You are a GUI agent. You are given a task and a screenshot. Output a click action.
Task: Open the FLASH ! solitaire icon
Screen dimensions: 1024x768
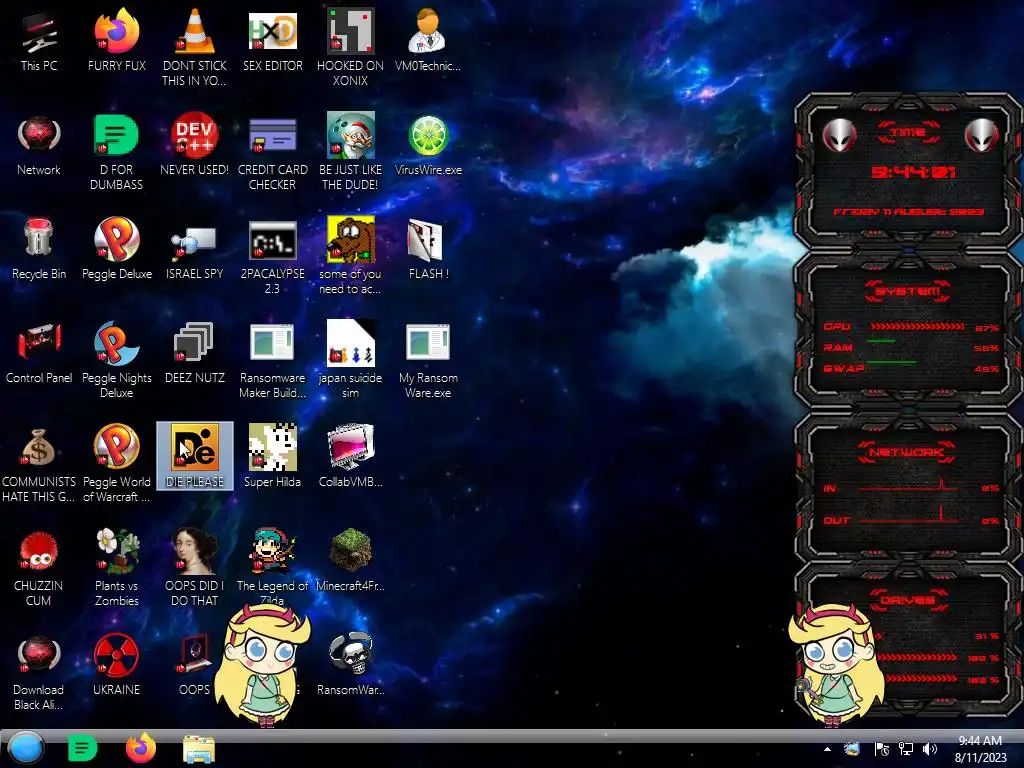pos(428,249)
